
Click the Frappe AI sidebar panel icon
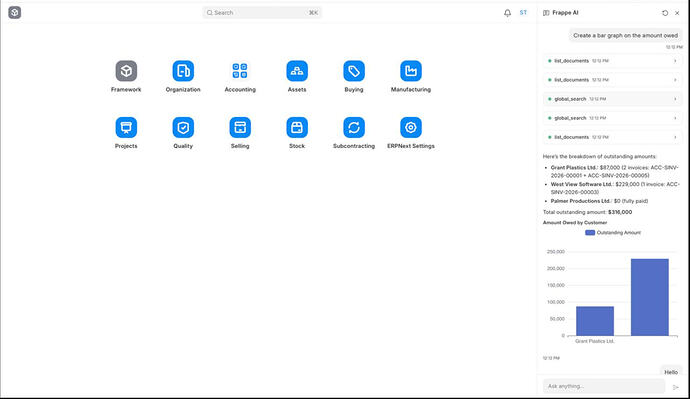(x=546, y=13)
